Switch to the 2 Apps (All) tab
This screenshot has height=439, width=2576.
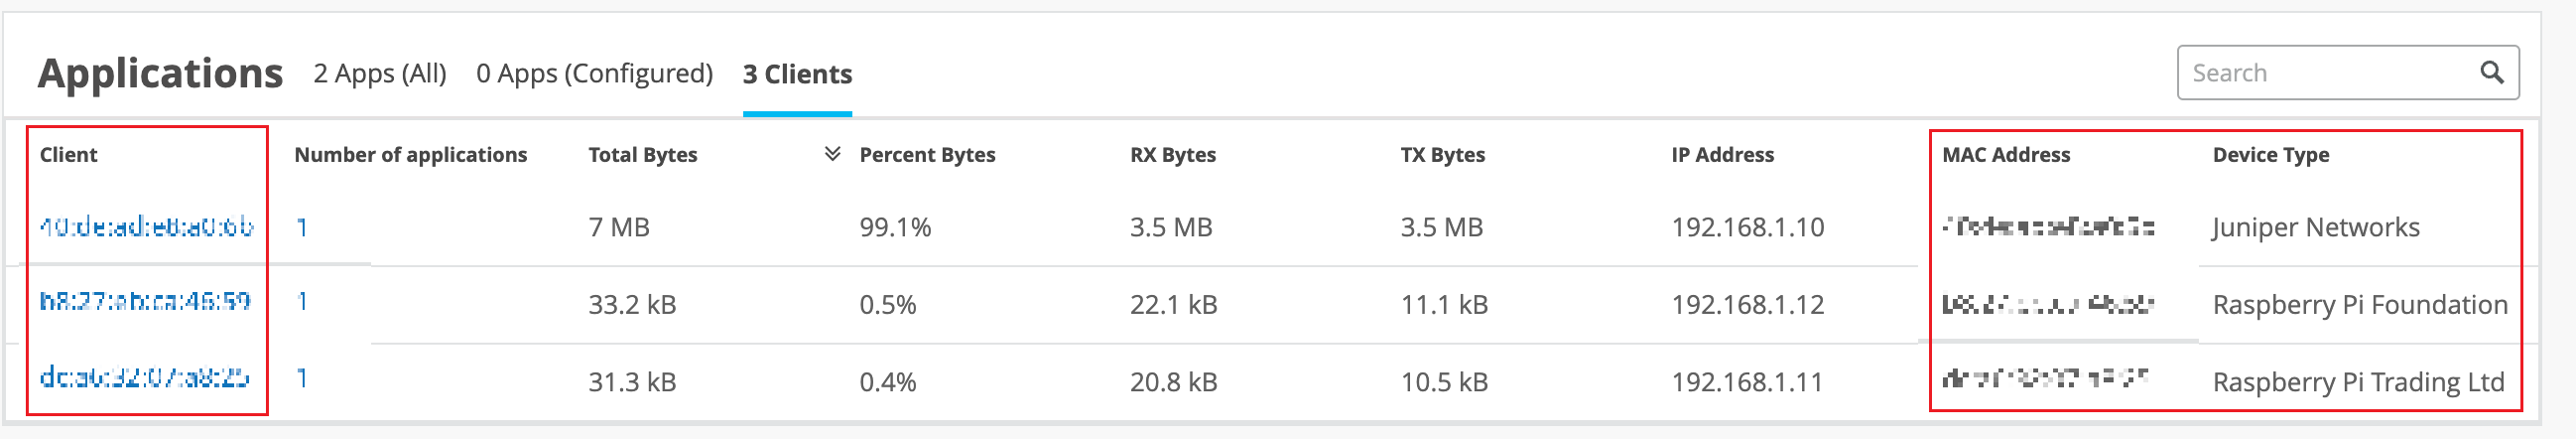coord(380,74)
